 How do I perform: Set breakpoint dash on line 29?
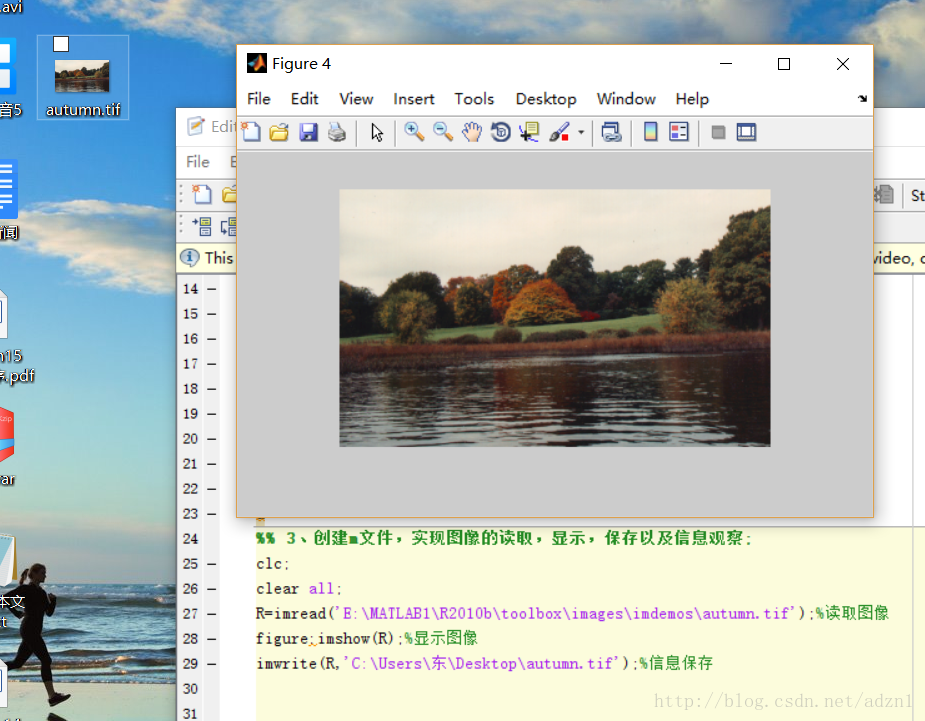tap(212, 664)
